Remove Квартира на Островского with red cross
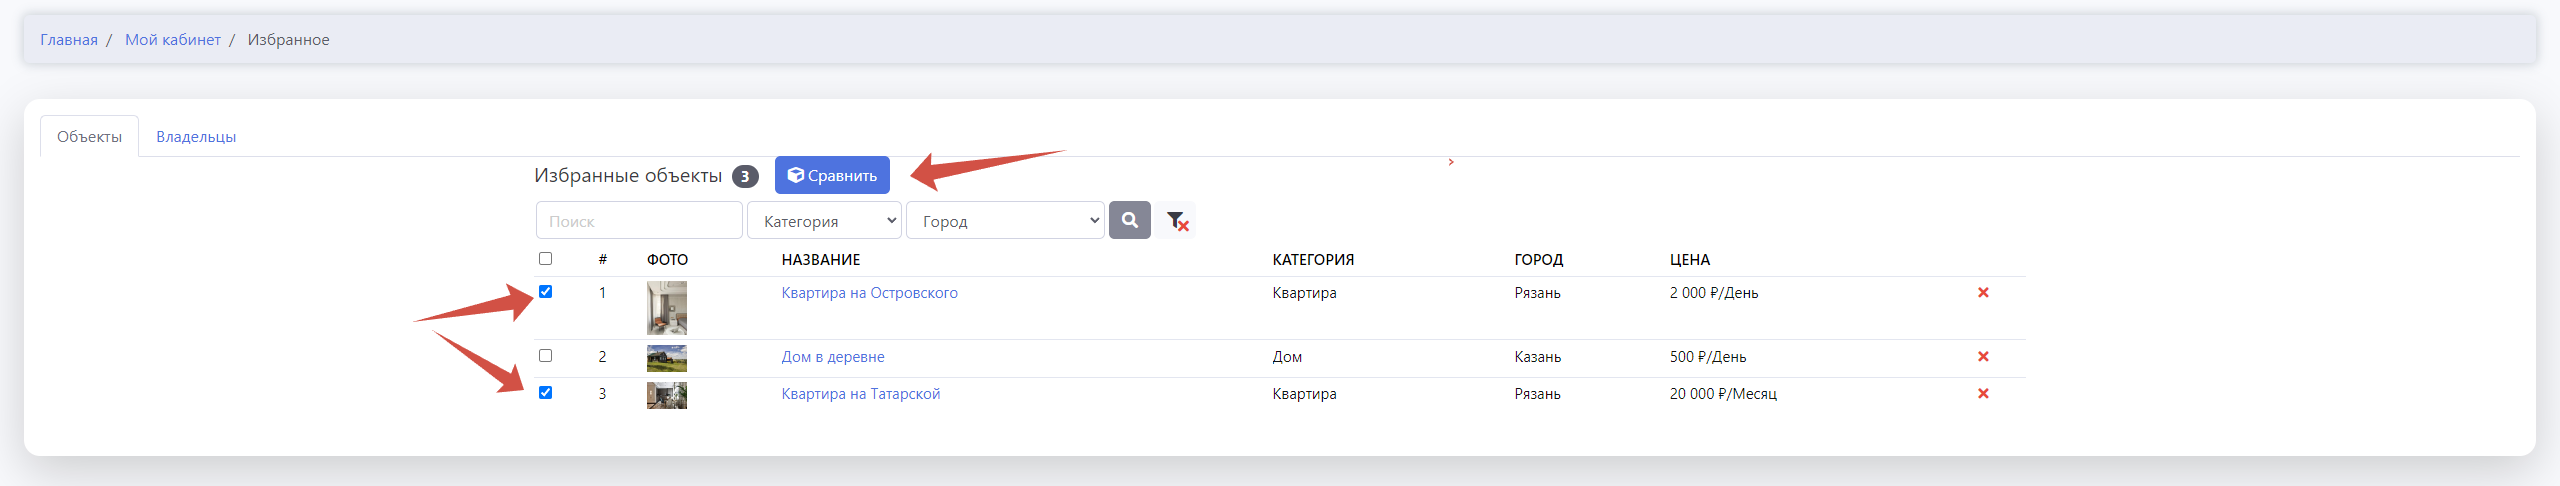The width and height of the screenshot is (2560, 486). pyautogui.click(x=1983, y=293)
